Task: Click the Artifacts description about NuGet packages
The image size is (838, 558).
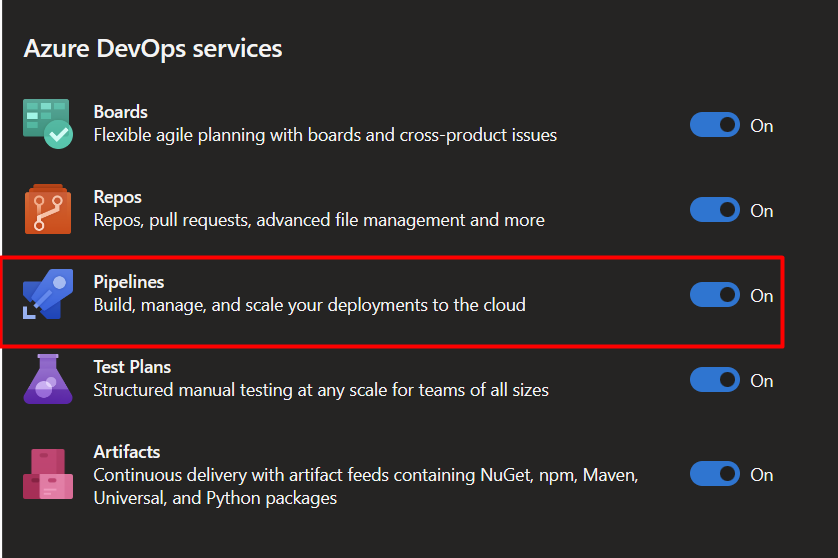Action: point(366,486)
